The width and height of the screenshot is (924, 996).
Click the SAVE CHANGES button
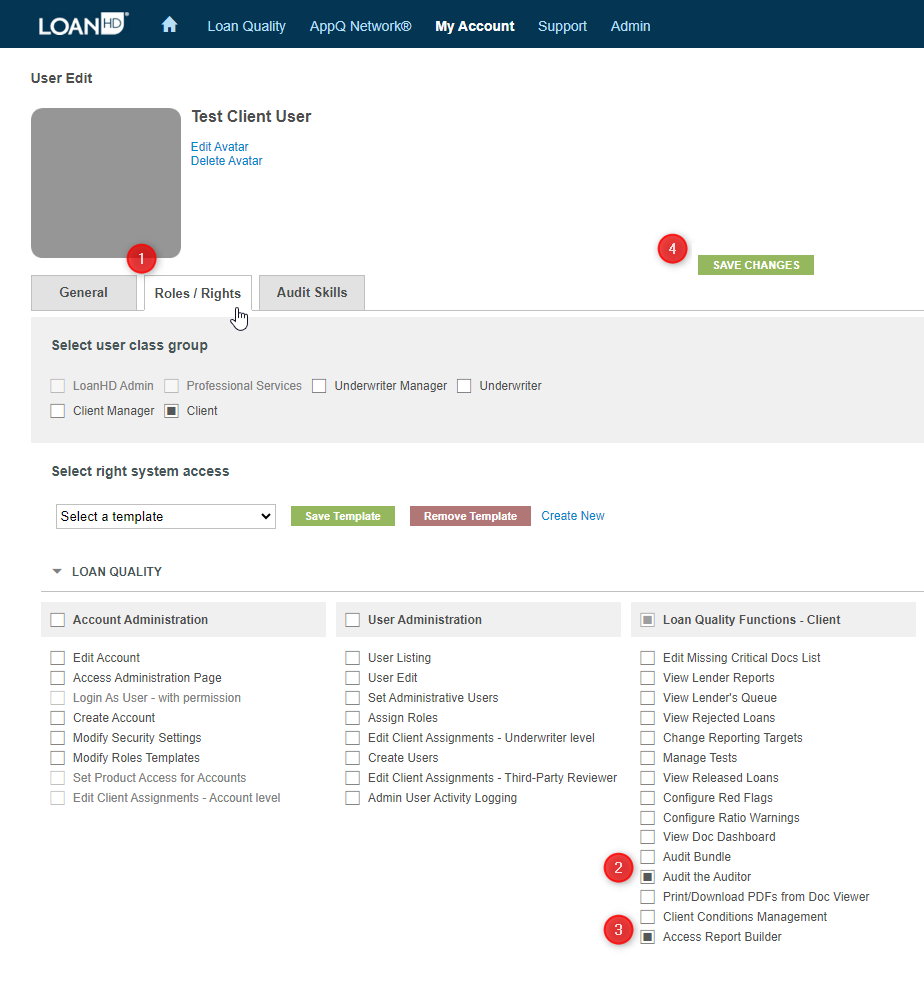pyautogui.click(x=755, y=265)
